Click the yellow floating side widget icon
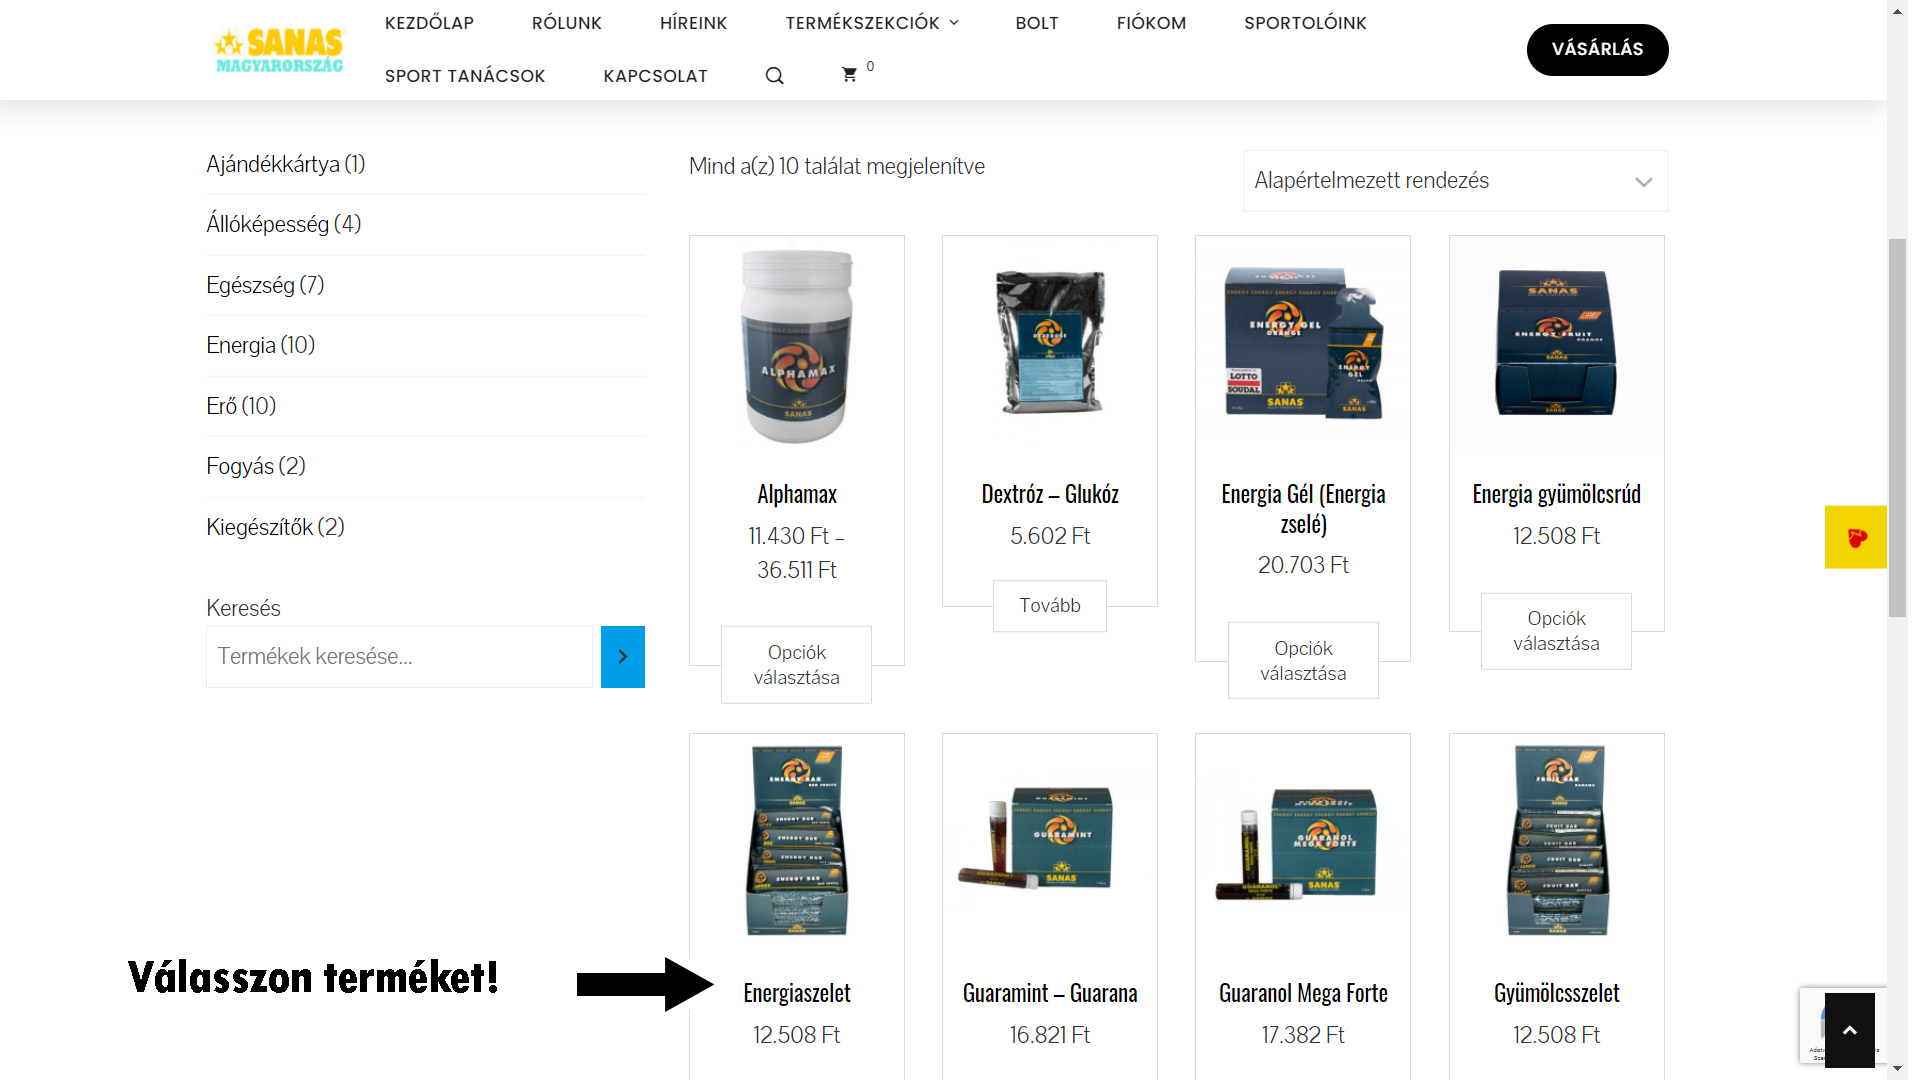 click(1855, 537)
